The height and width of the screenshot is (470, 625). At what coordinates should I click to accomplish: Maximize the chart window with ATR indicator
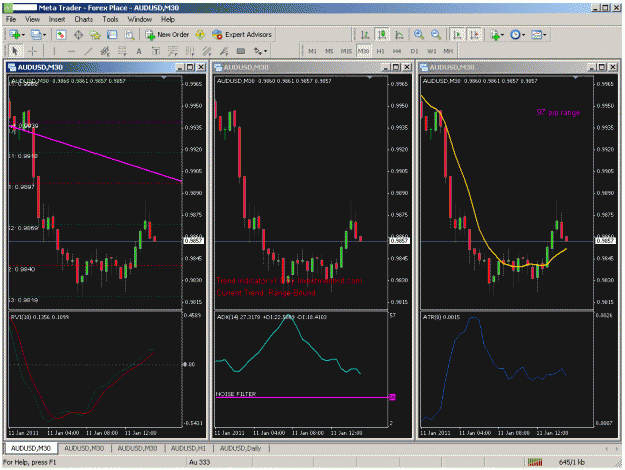[602, 67]
